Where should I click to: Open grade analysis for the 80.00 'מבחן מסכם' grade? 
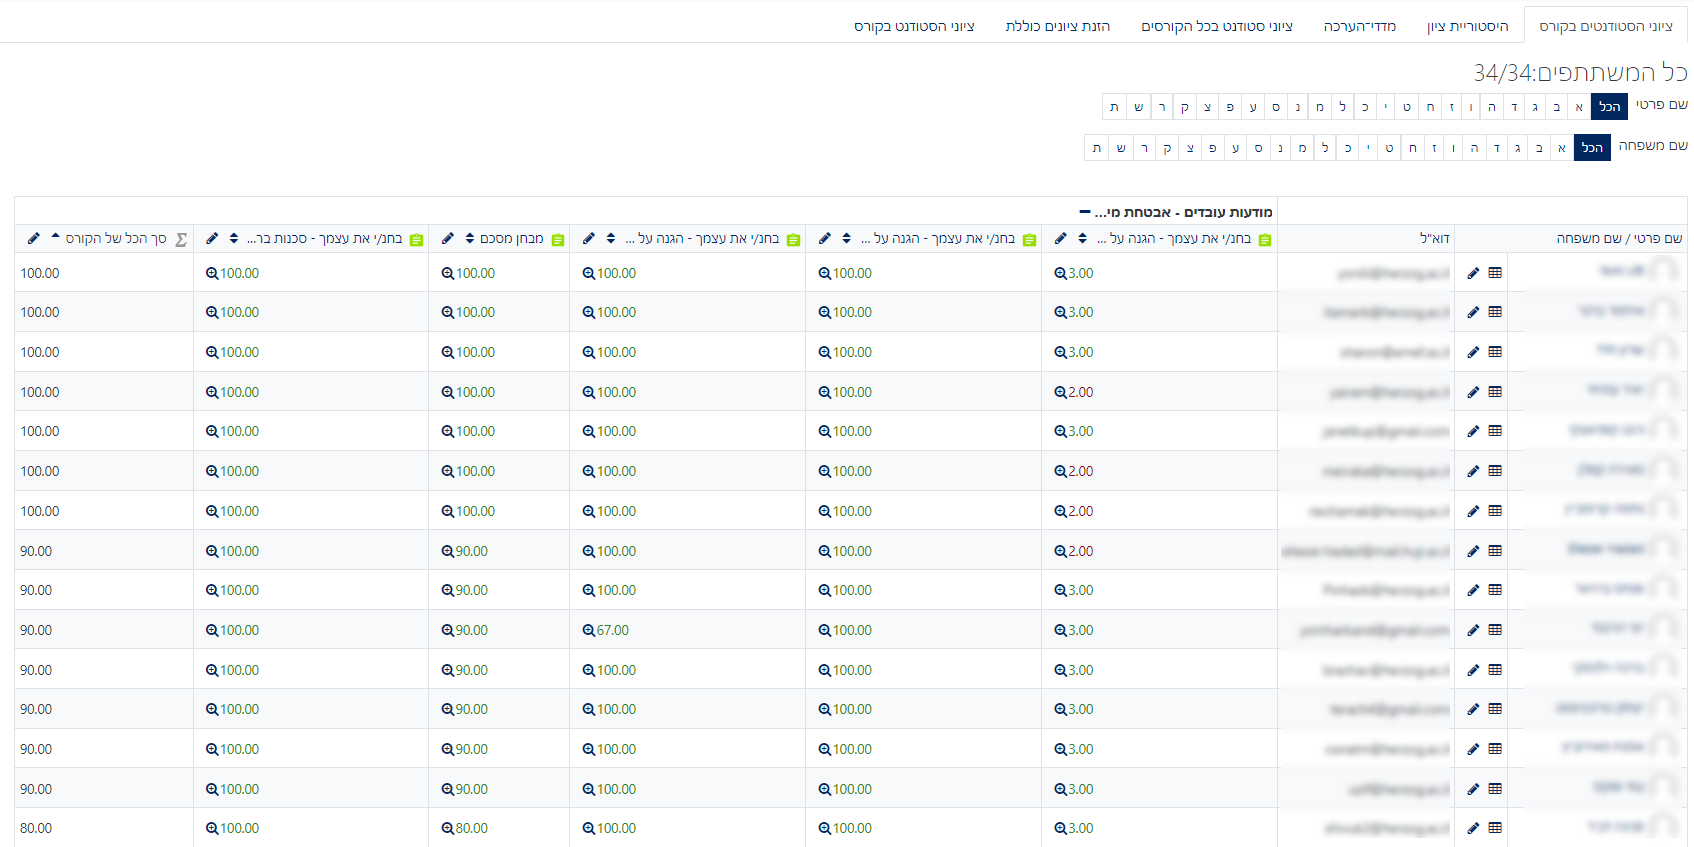point(448,828)
